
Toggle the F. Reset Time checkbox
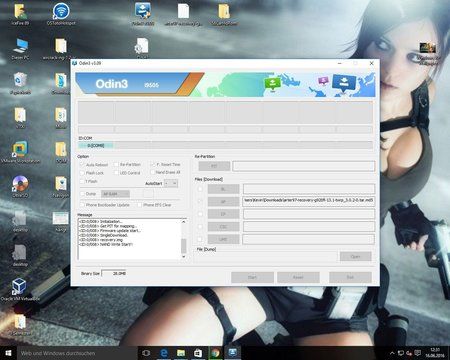click(x=153, y=164)
